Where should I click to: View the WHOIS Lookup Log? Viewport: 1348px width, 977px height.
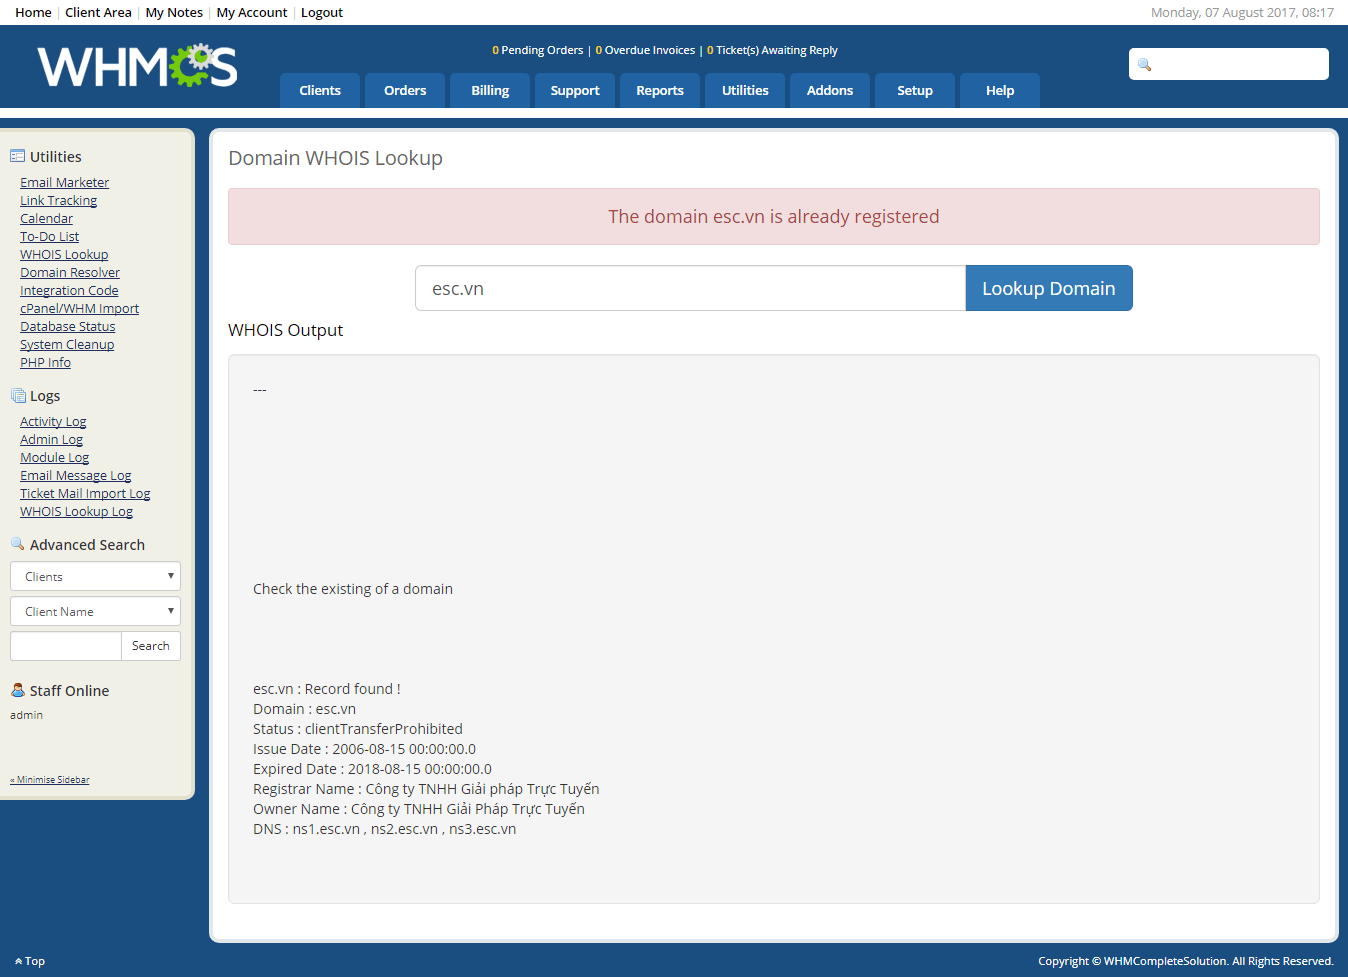(76, 511)
